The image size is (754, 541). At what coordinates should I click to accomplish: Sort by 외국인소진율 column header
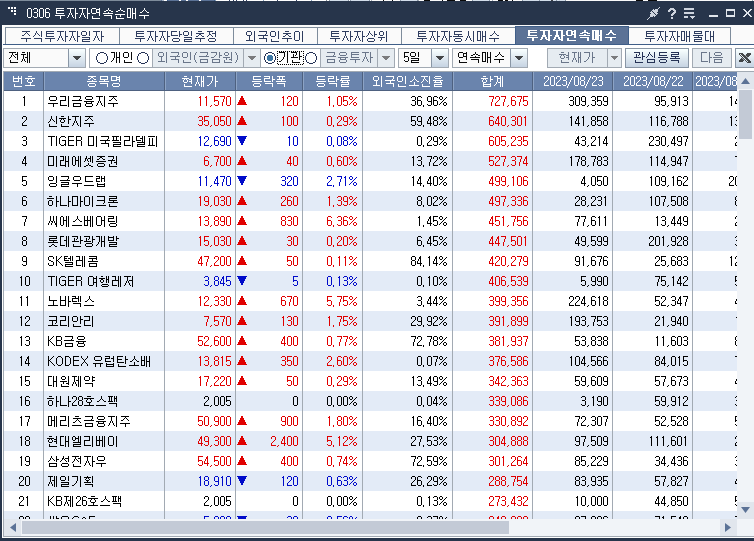pos(407,81)
